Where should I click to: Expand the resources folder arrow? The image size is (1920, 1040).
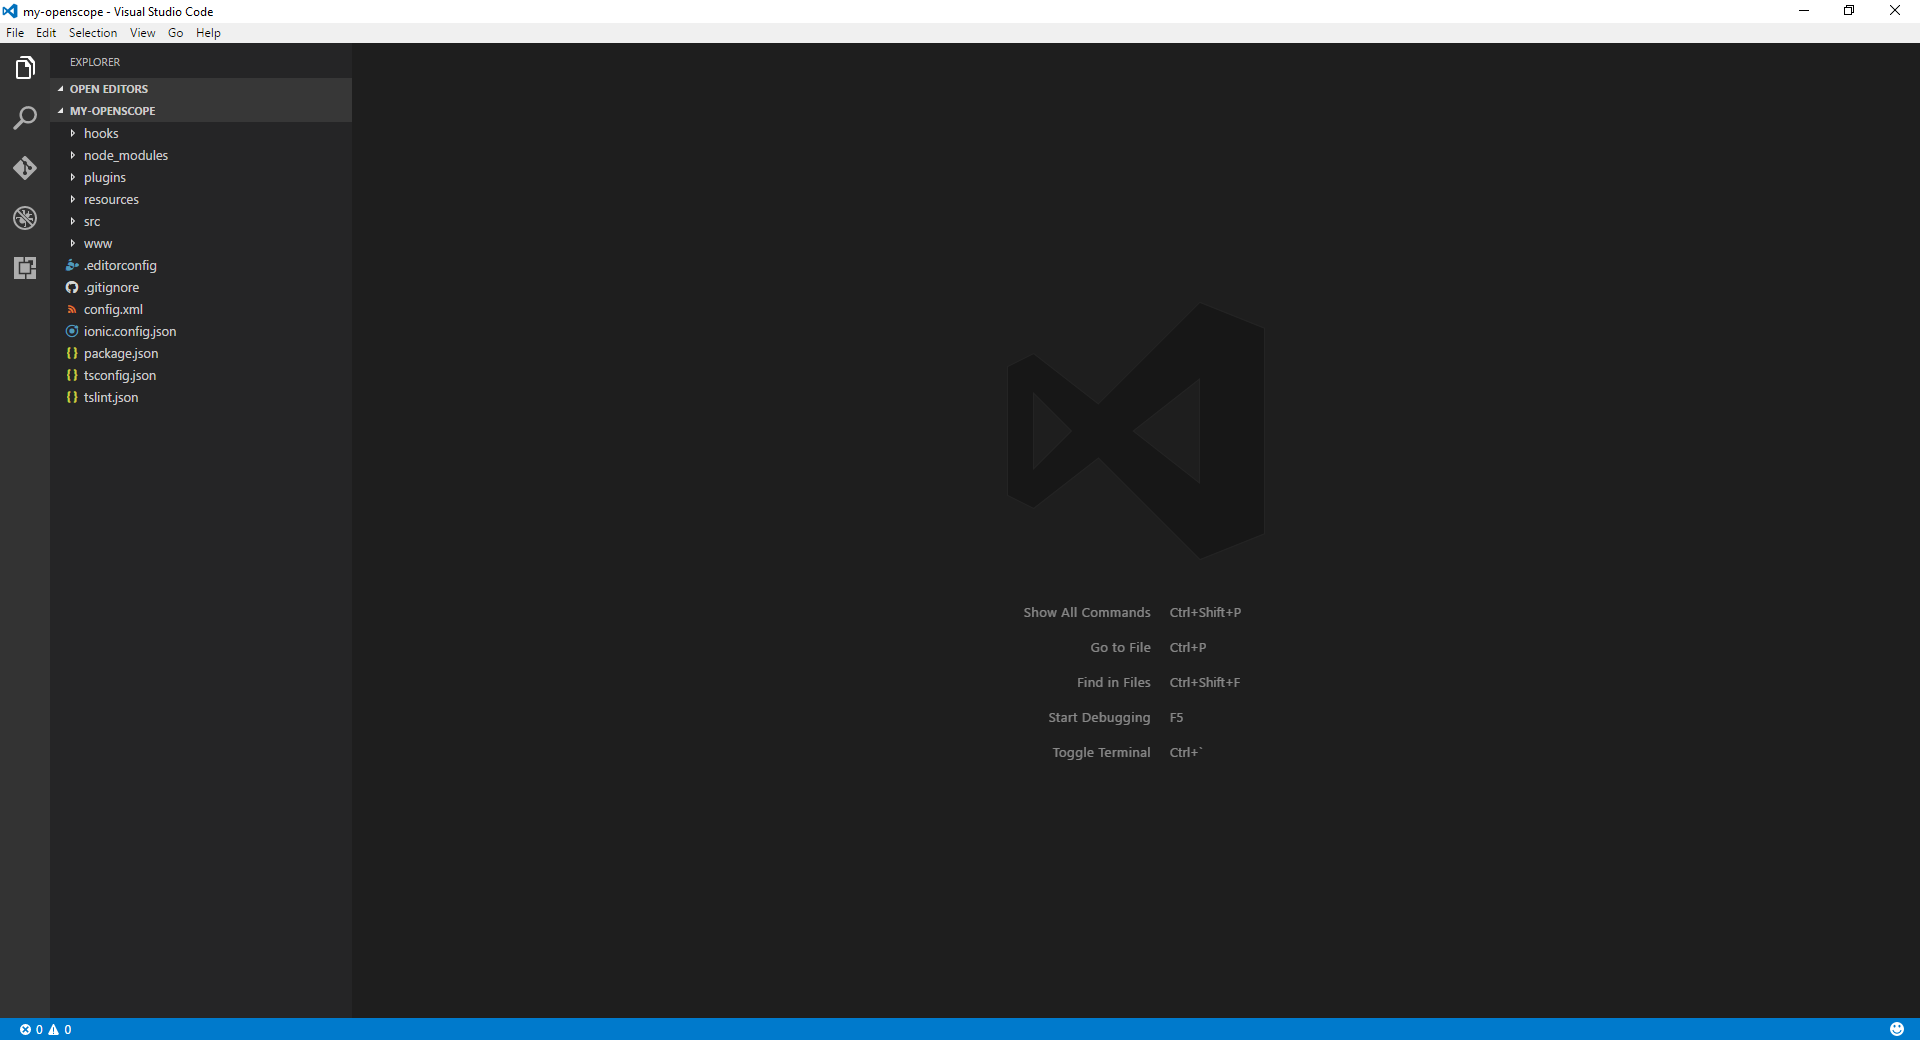(72, 199)
